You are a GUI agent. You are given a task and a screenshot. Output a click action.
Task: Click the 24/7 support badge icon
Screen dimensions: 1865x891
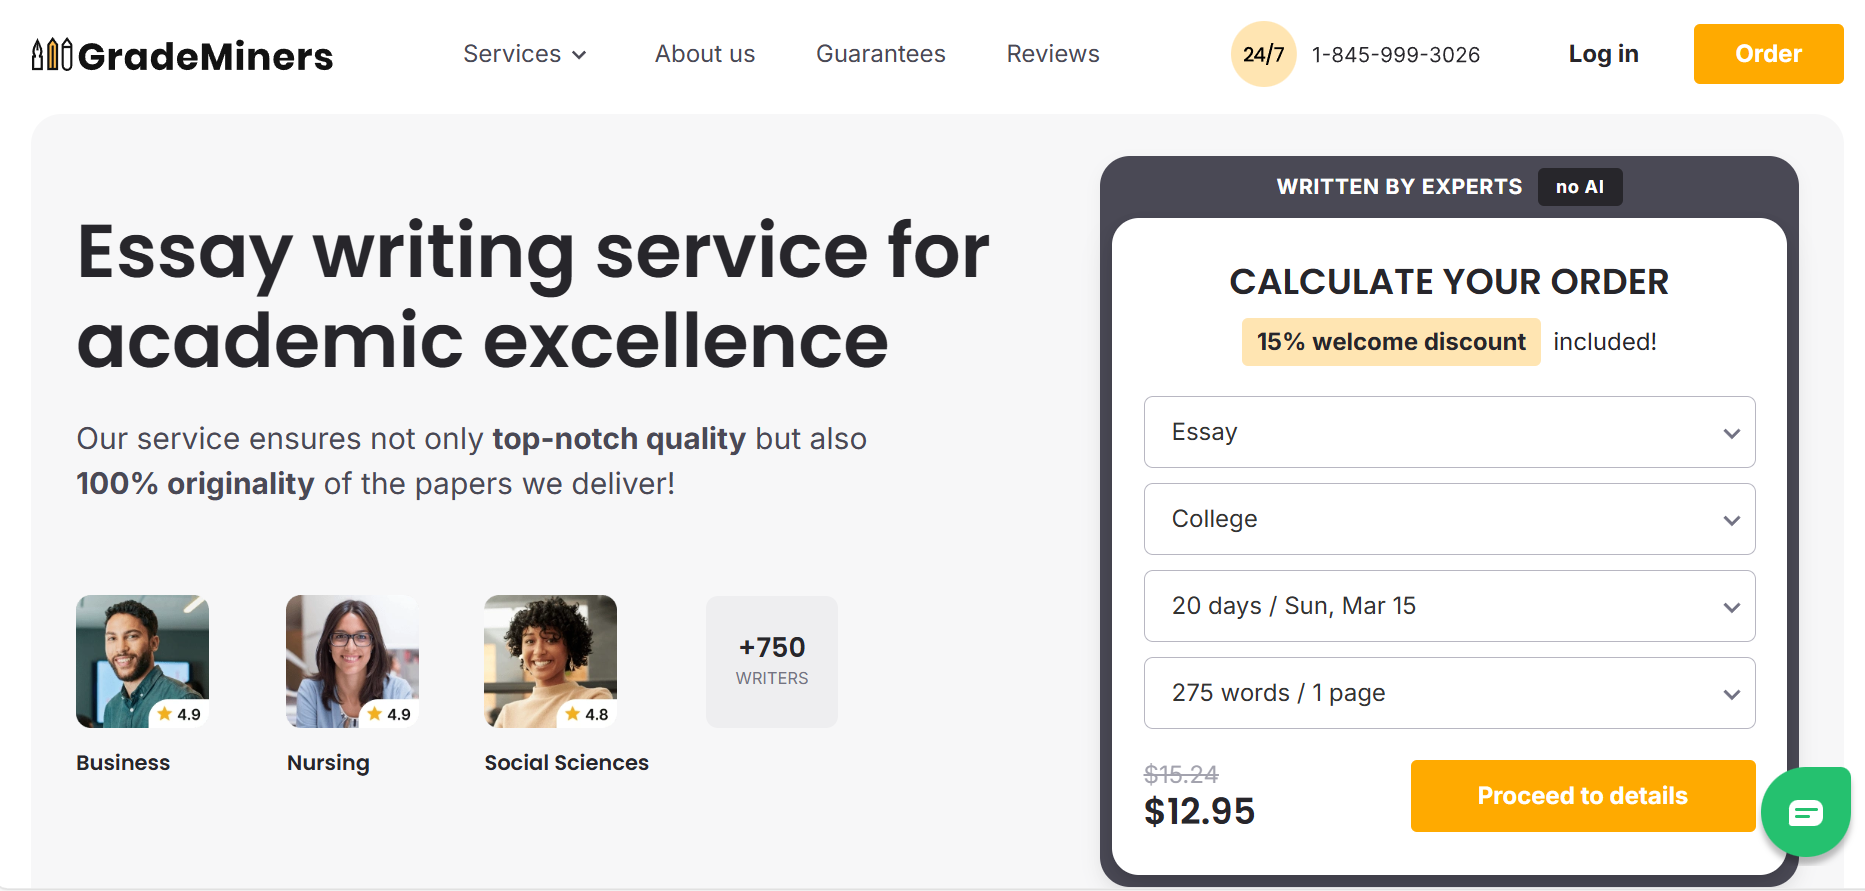1263,54
